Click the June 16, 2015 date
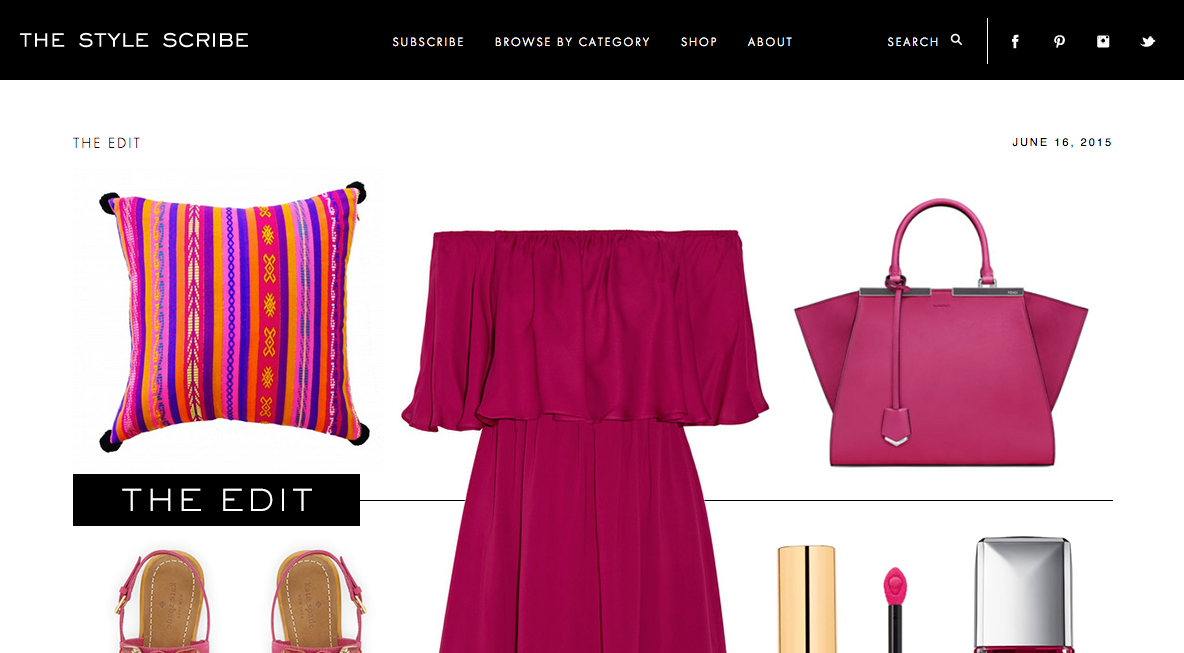This screenshot has width=1184, height=653. coord(1062,142)
